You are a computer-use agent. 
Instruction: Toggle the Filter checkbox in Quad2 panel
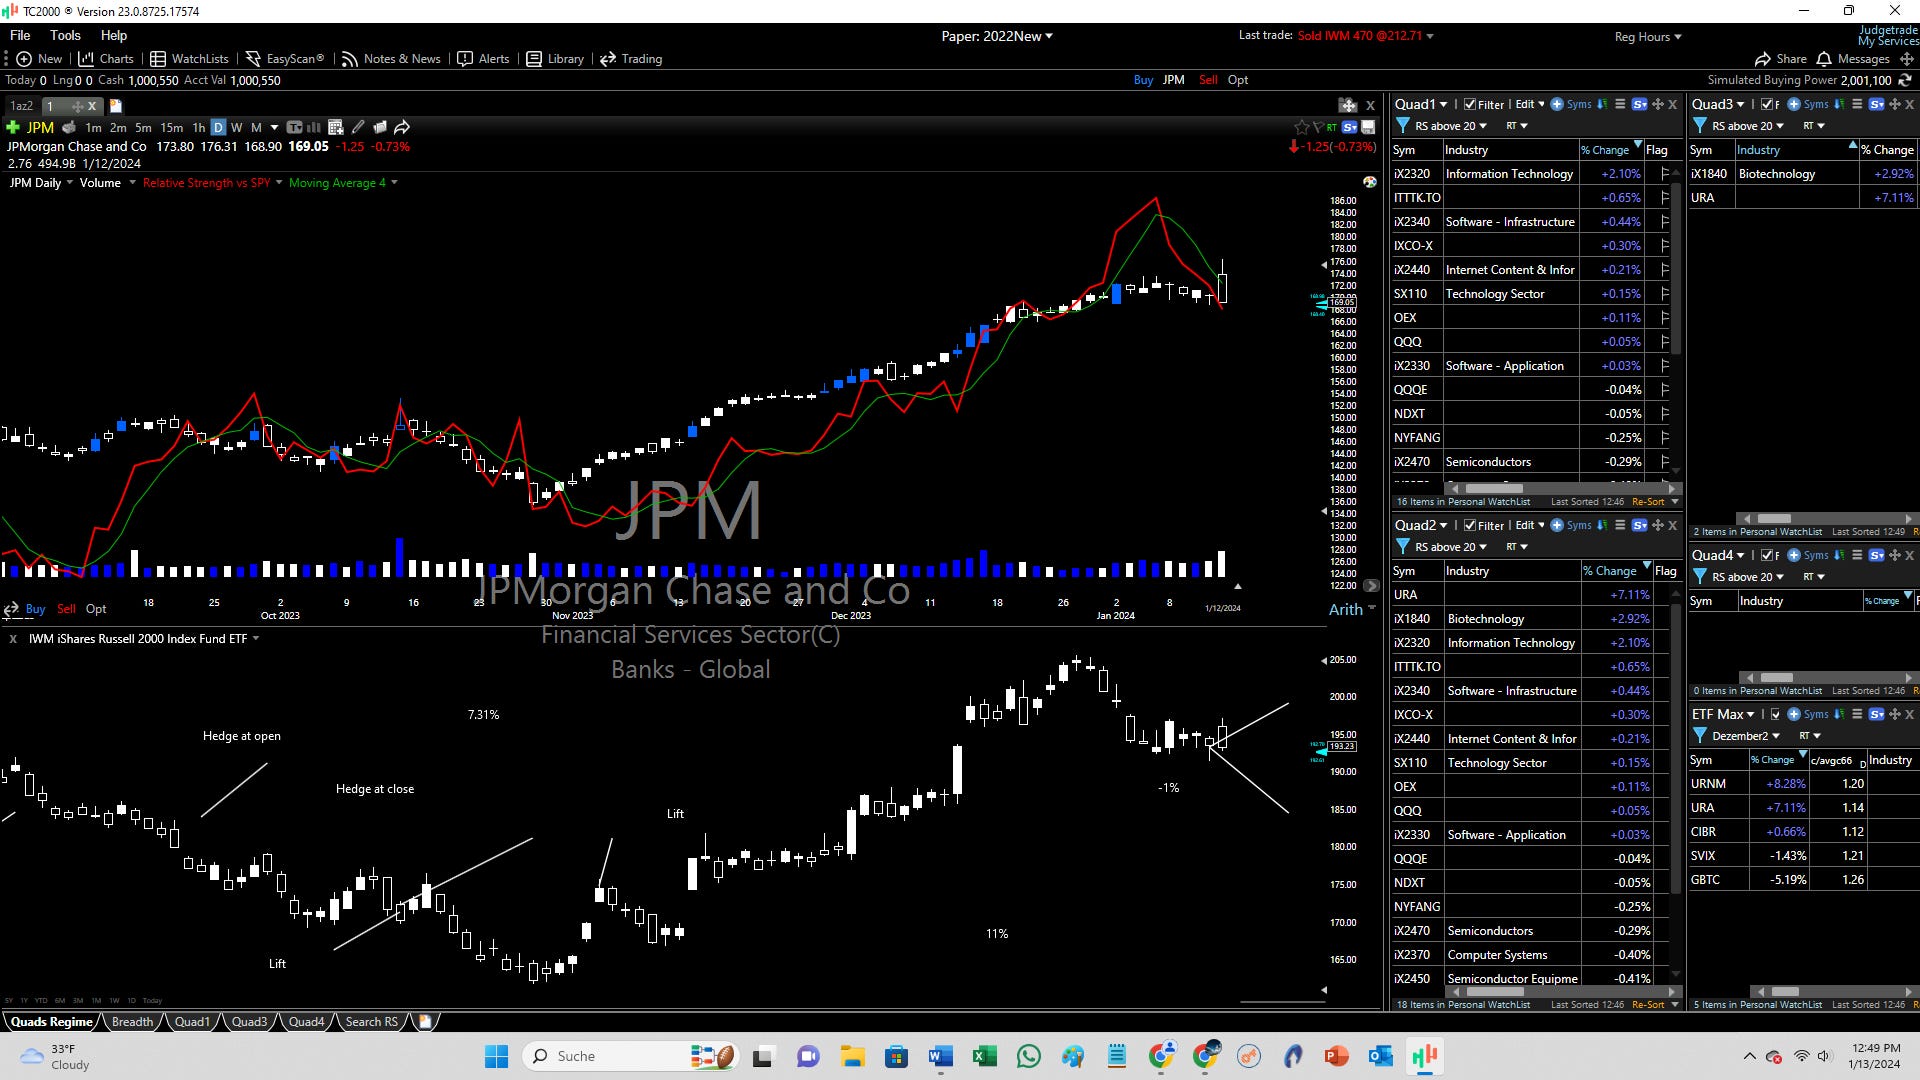[x=1469, y=525]
